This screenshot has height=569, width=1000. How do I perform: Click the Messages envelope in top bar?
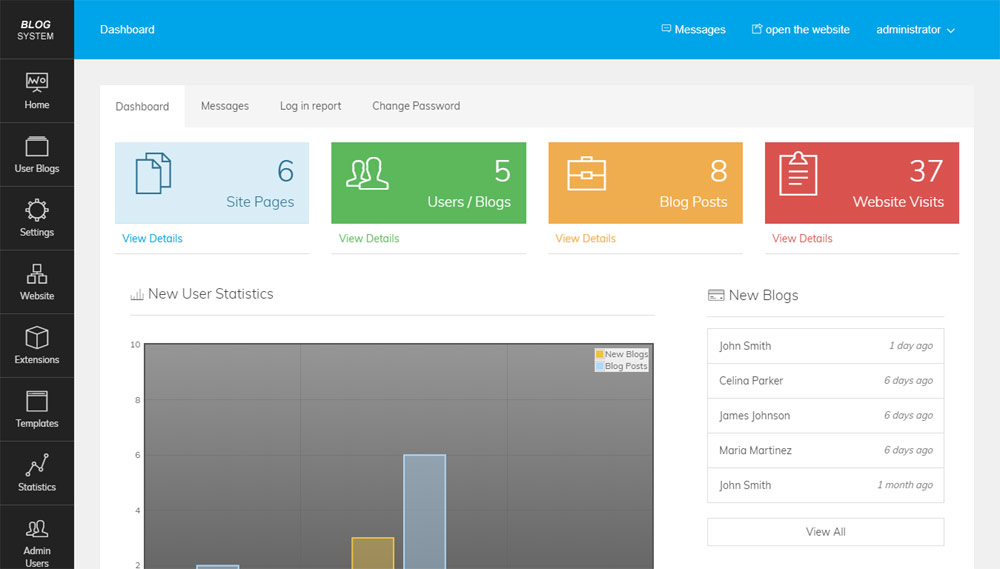pos(693,30)
